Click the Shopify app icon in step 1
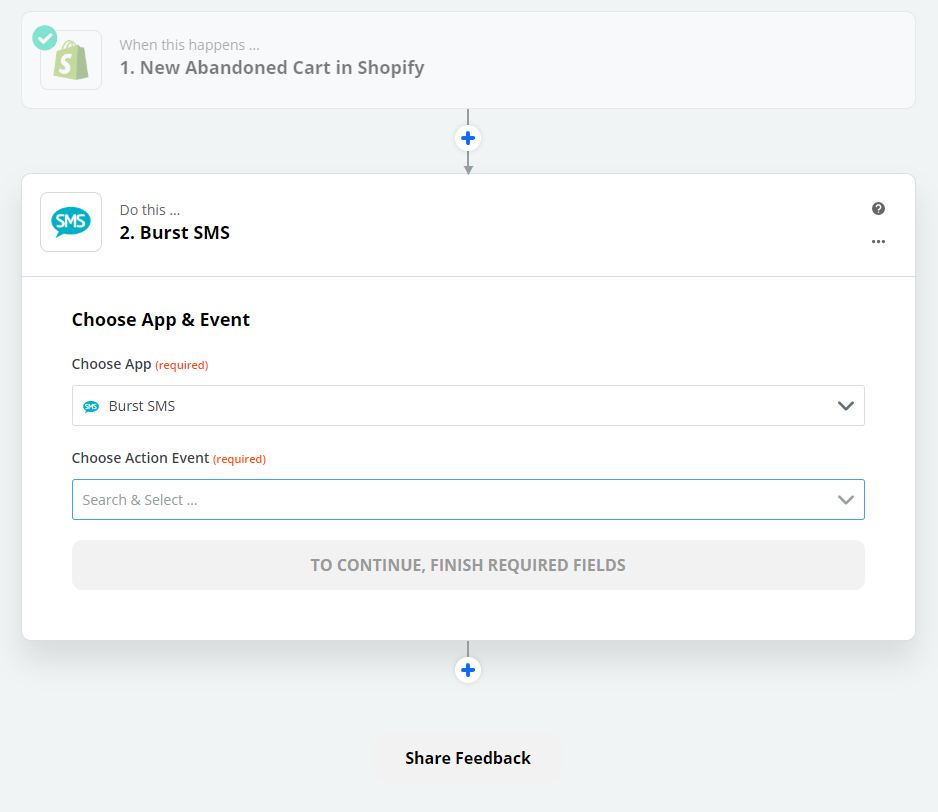 click(71, 60)
